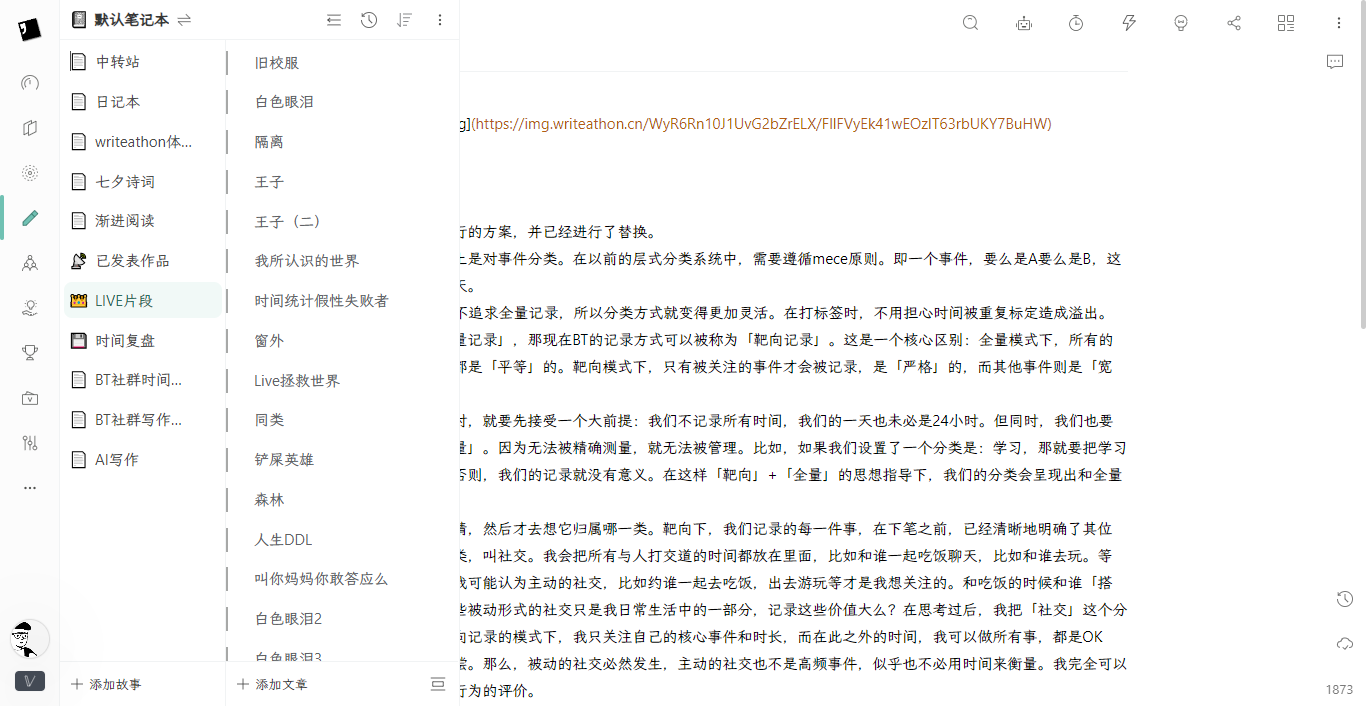This screenshot has width=1366, height=706.
Task: Open the 时间统计假性失败者 article
Action: coord(321,301)
